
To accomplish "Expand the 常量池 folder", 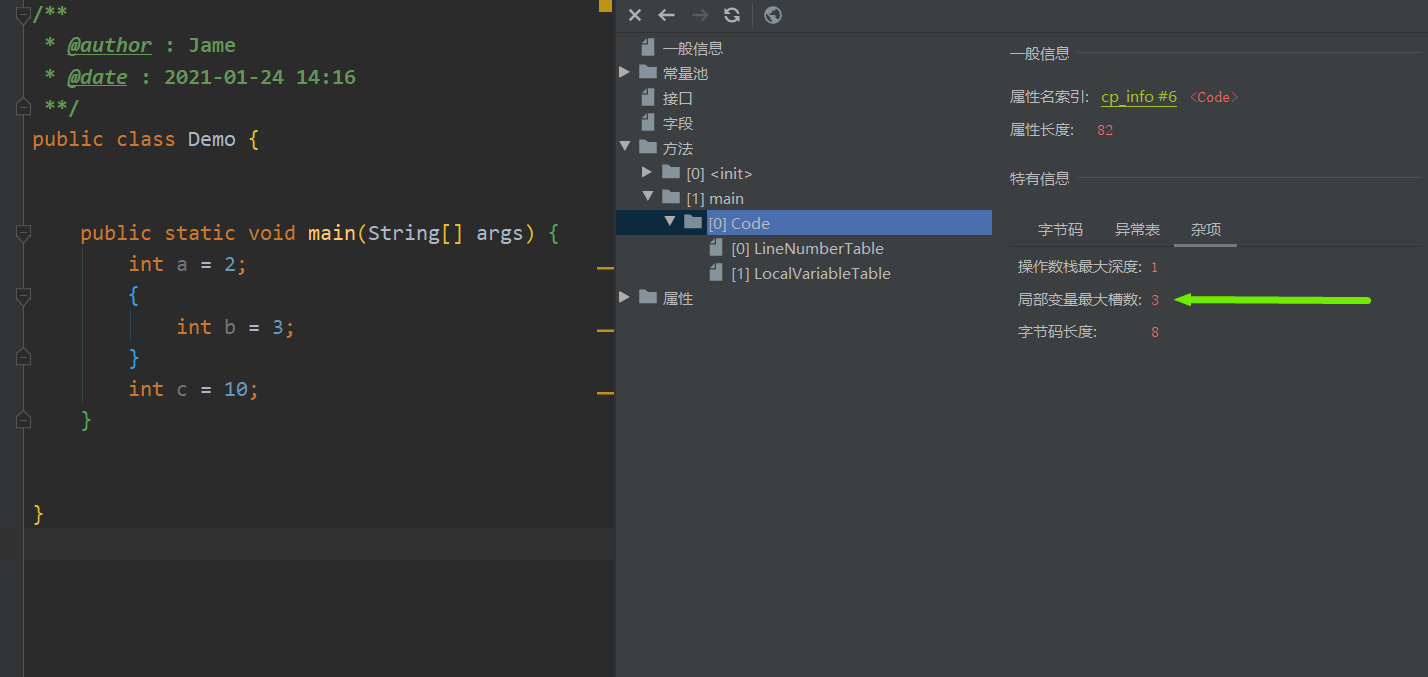I will (x=624, y=72).
